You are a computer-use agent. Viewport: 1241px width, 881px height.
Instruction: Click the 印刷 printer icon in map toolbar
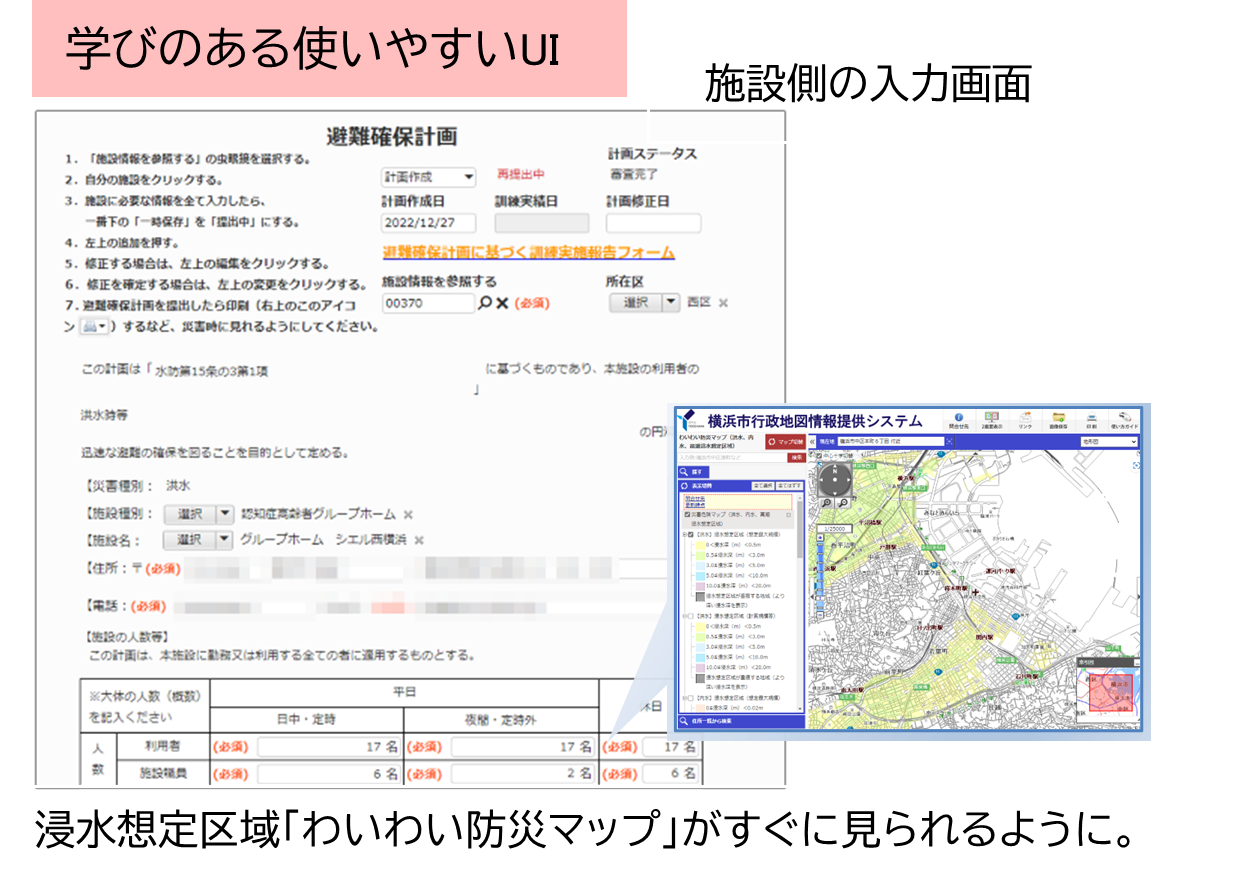click(x=1092, y=417)
